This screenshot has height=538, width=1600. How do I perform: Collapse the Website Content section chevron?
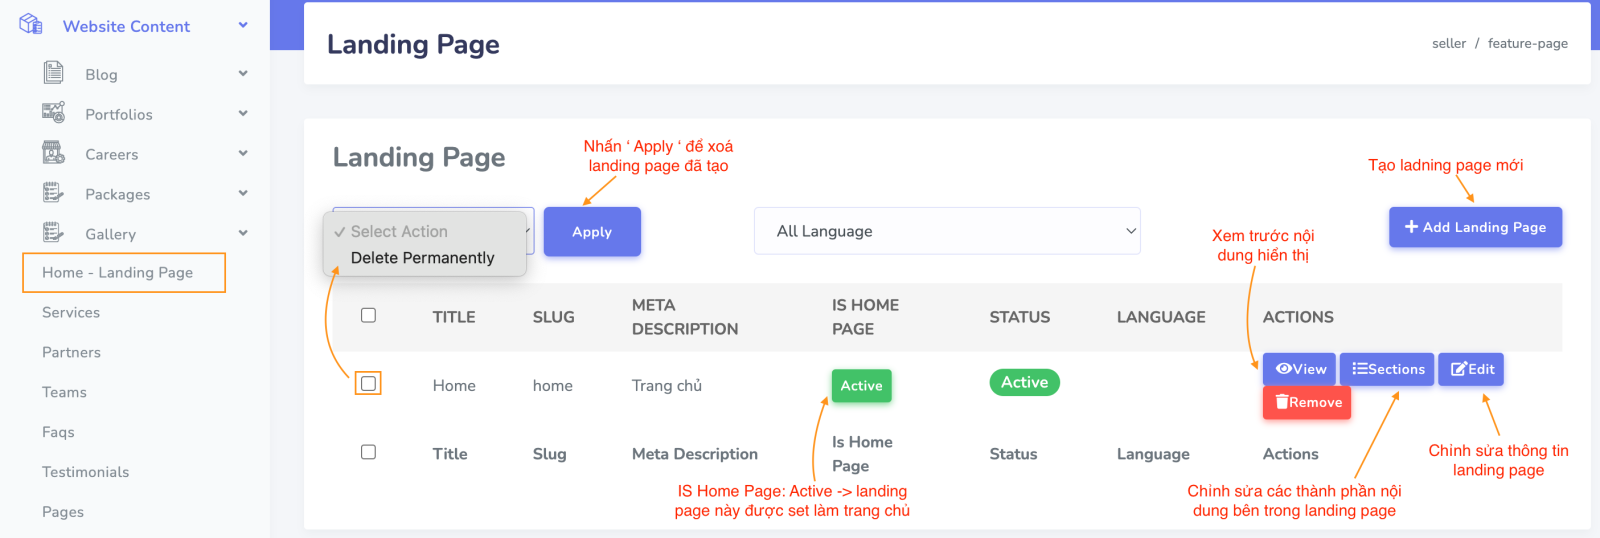(243, 26)
